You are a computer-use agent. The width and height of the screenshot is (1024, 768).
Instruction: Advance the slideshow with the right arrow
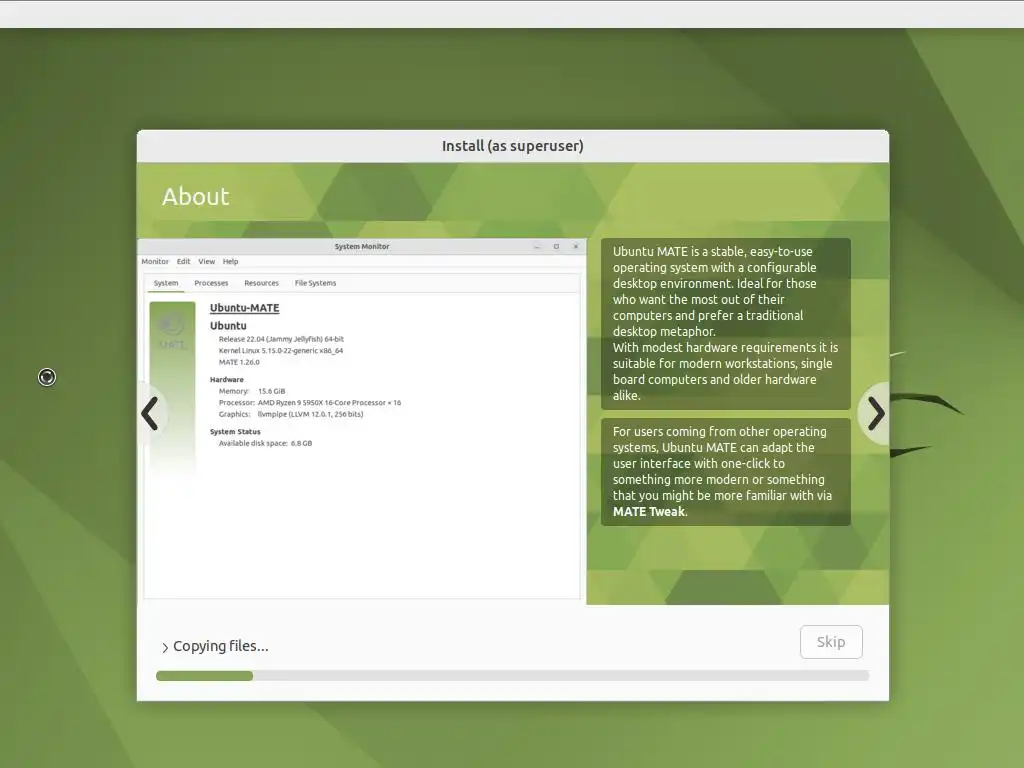(x=876, y=413)
